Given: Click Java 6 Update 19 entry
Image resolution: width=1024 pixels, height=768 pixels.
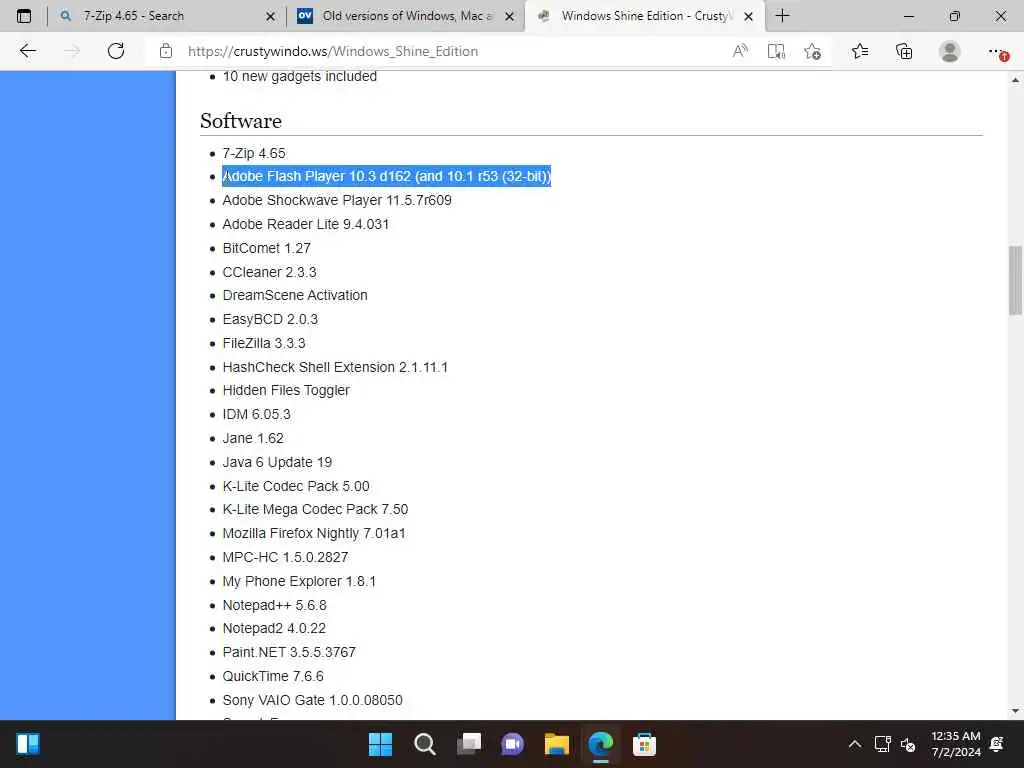Looking at the screenshot, I should (278, 462).
